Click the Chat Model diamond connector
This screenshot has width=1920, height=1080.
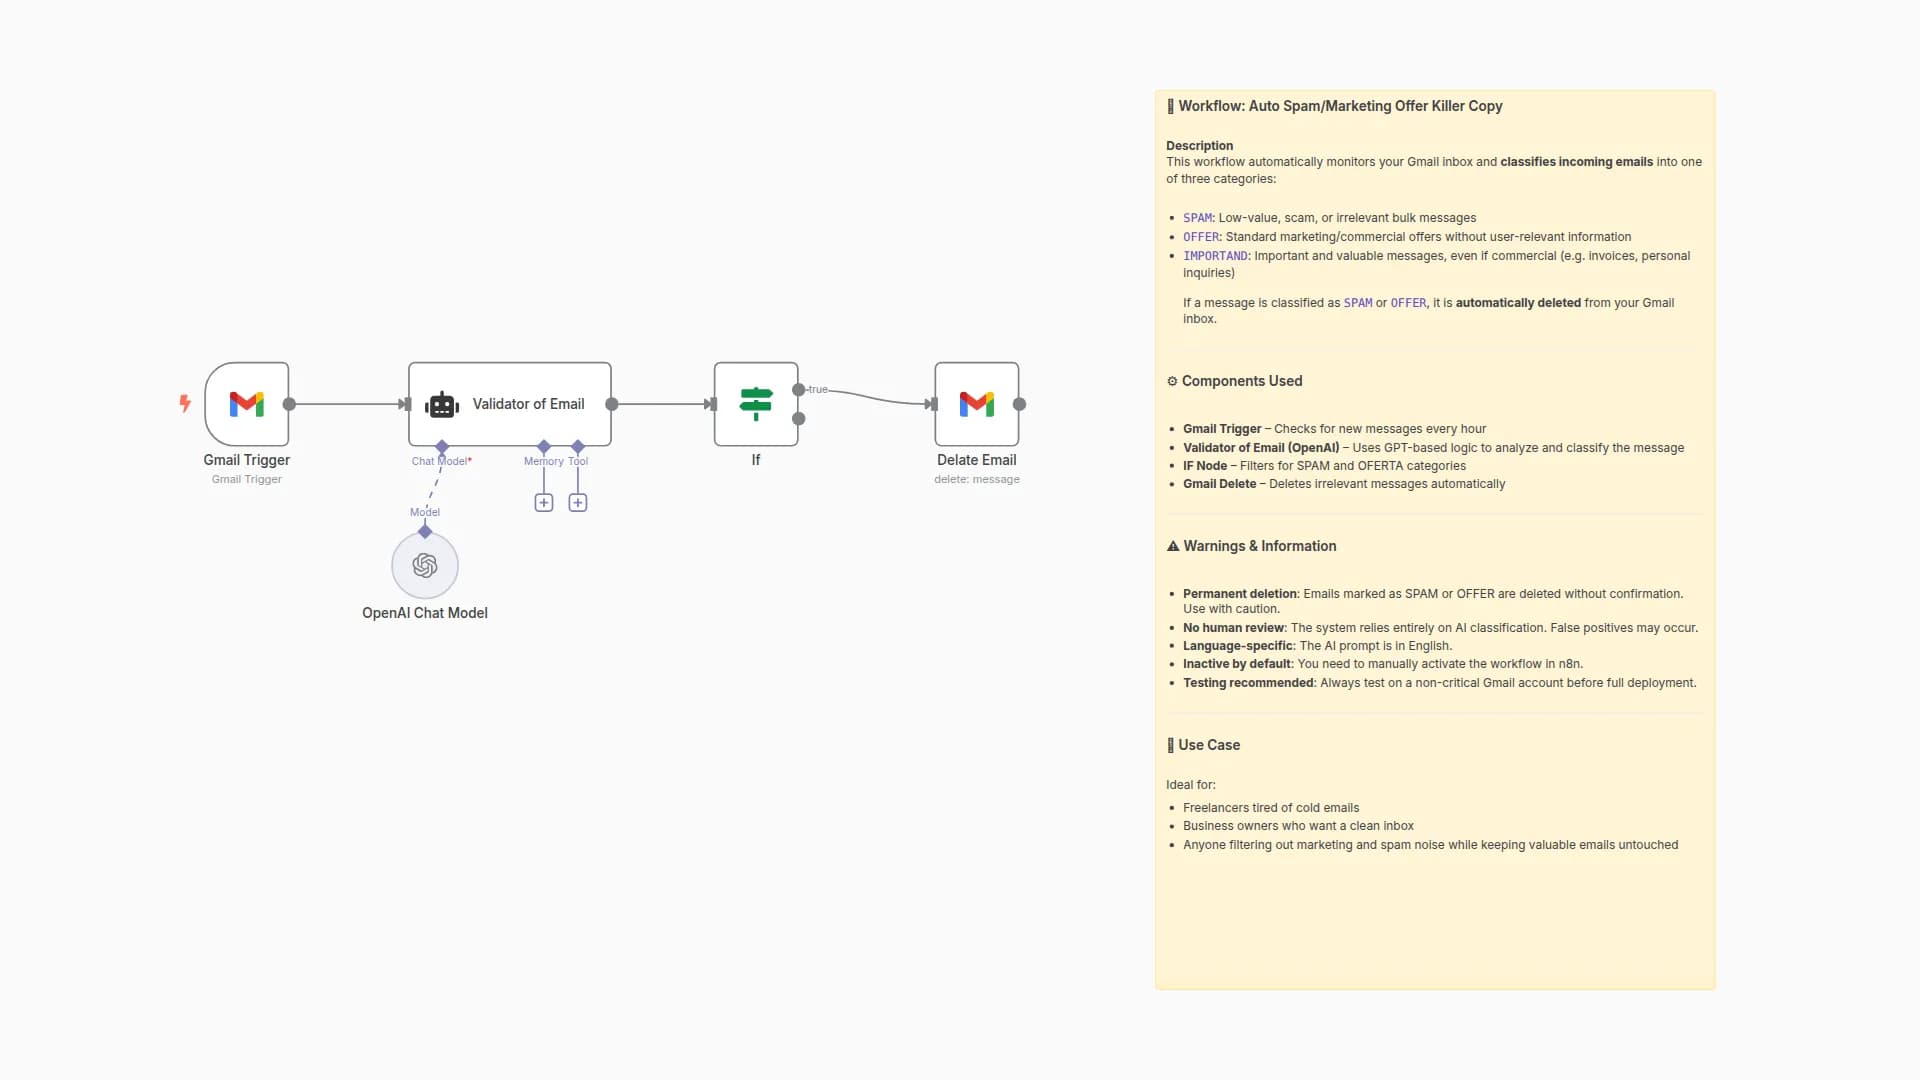[442, 446]
